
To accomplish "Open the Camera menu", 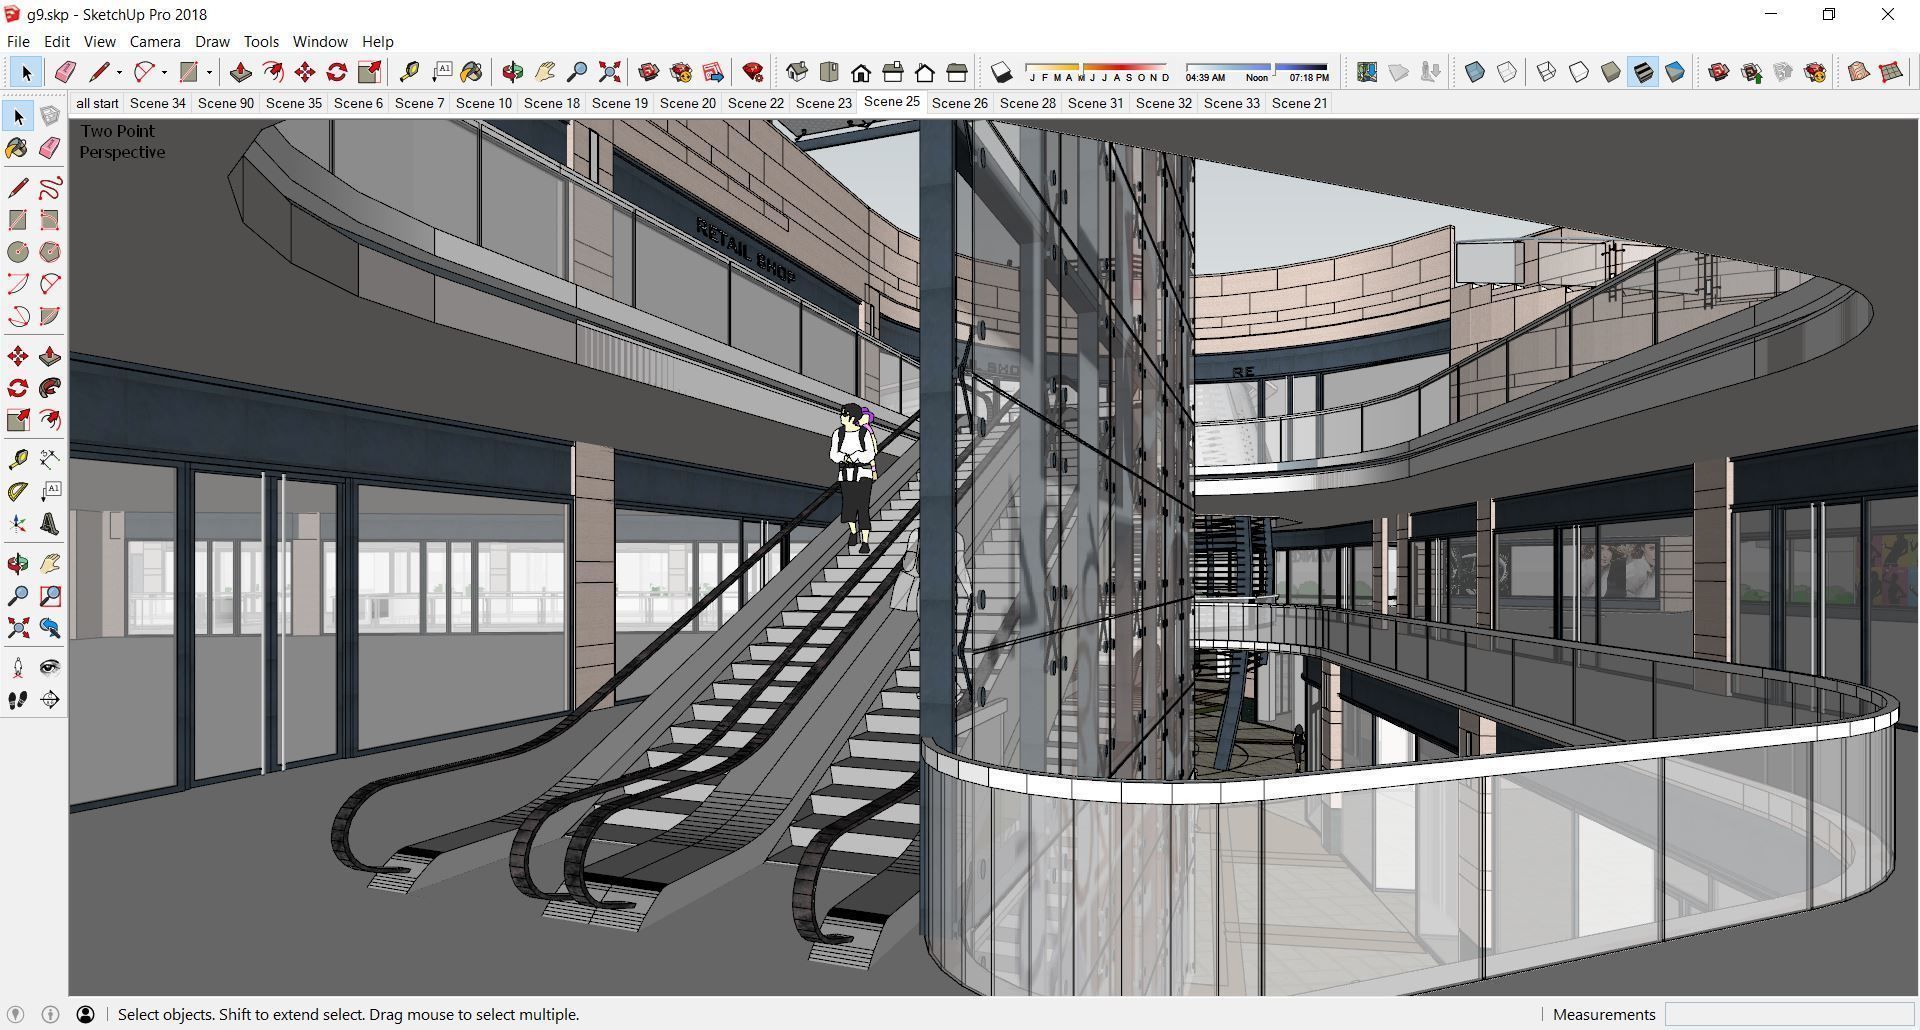I will pyautogui.click(x=155, y=42).
